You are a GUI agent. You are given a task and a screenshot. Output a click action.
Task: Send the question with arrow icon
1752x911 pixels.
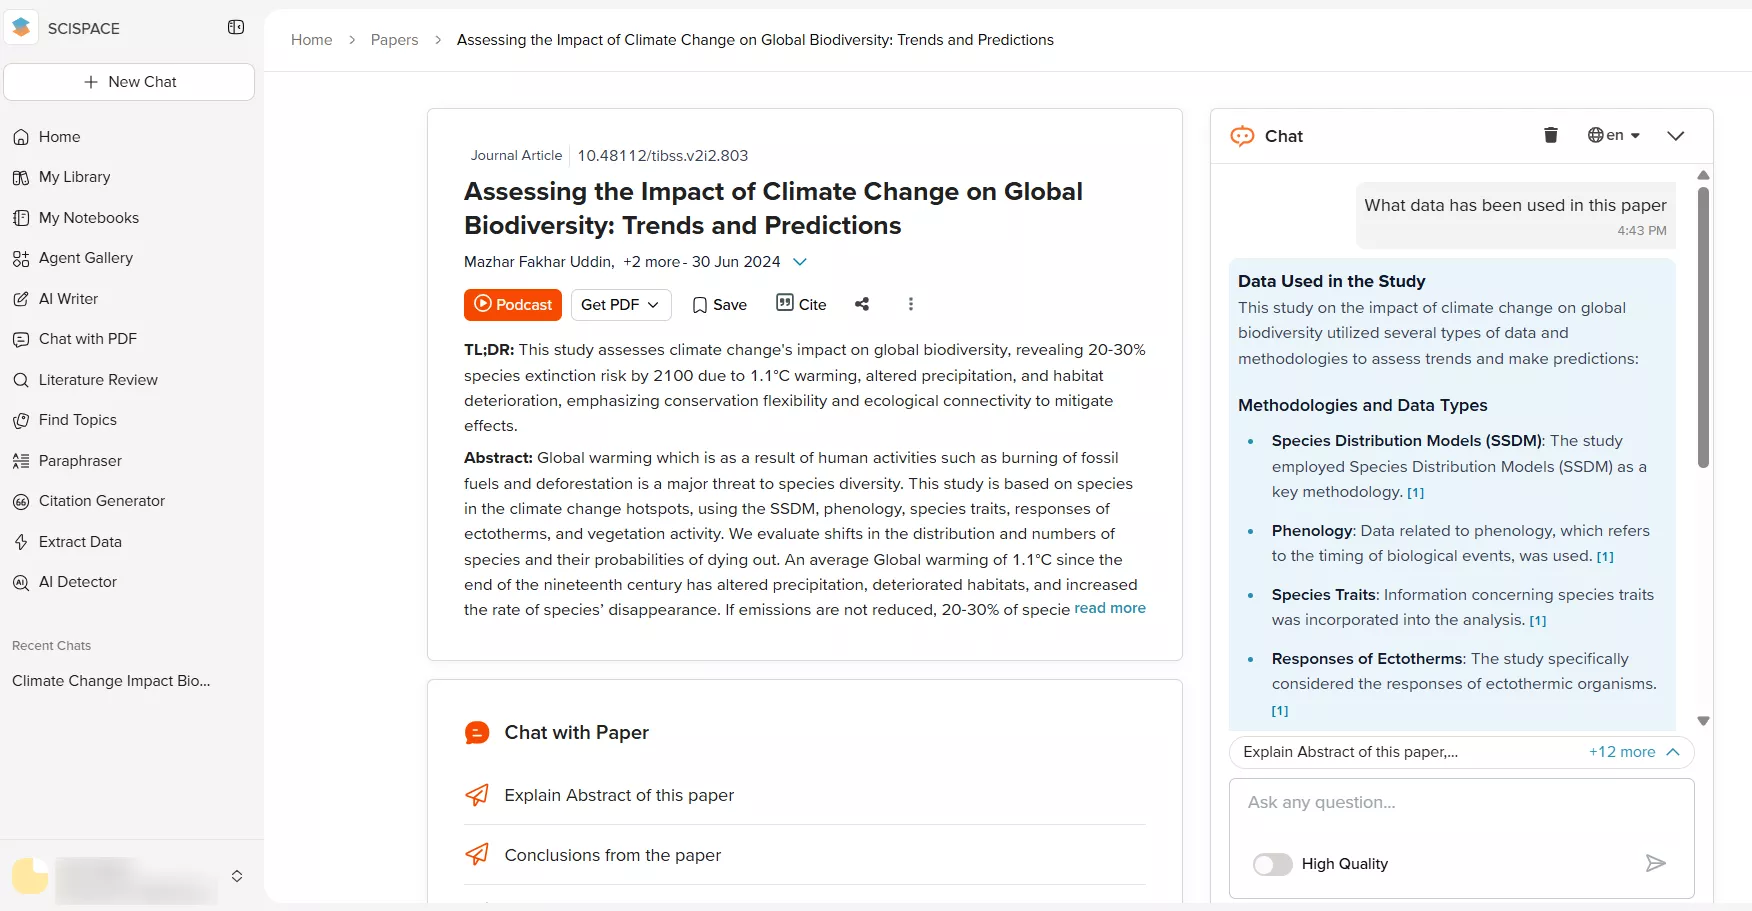pyautogui.click(x=1655, y=863)
